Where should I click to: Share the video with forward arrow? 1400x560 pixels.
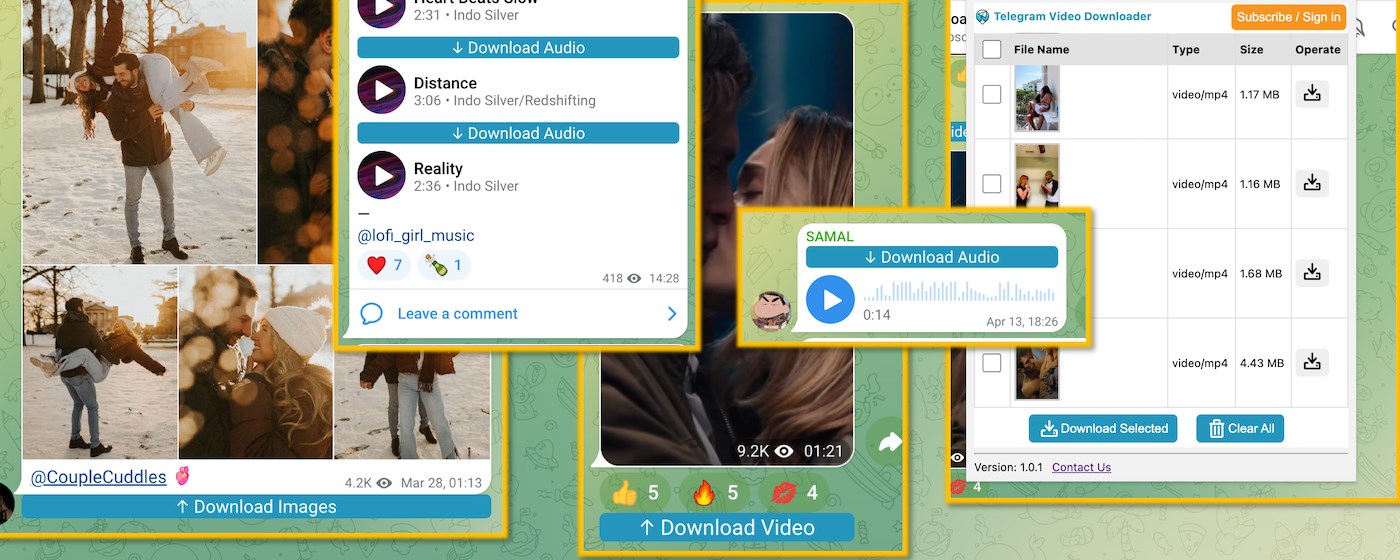tap(888, 441)
